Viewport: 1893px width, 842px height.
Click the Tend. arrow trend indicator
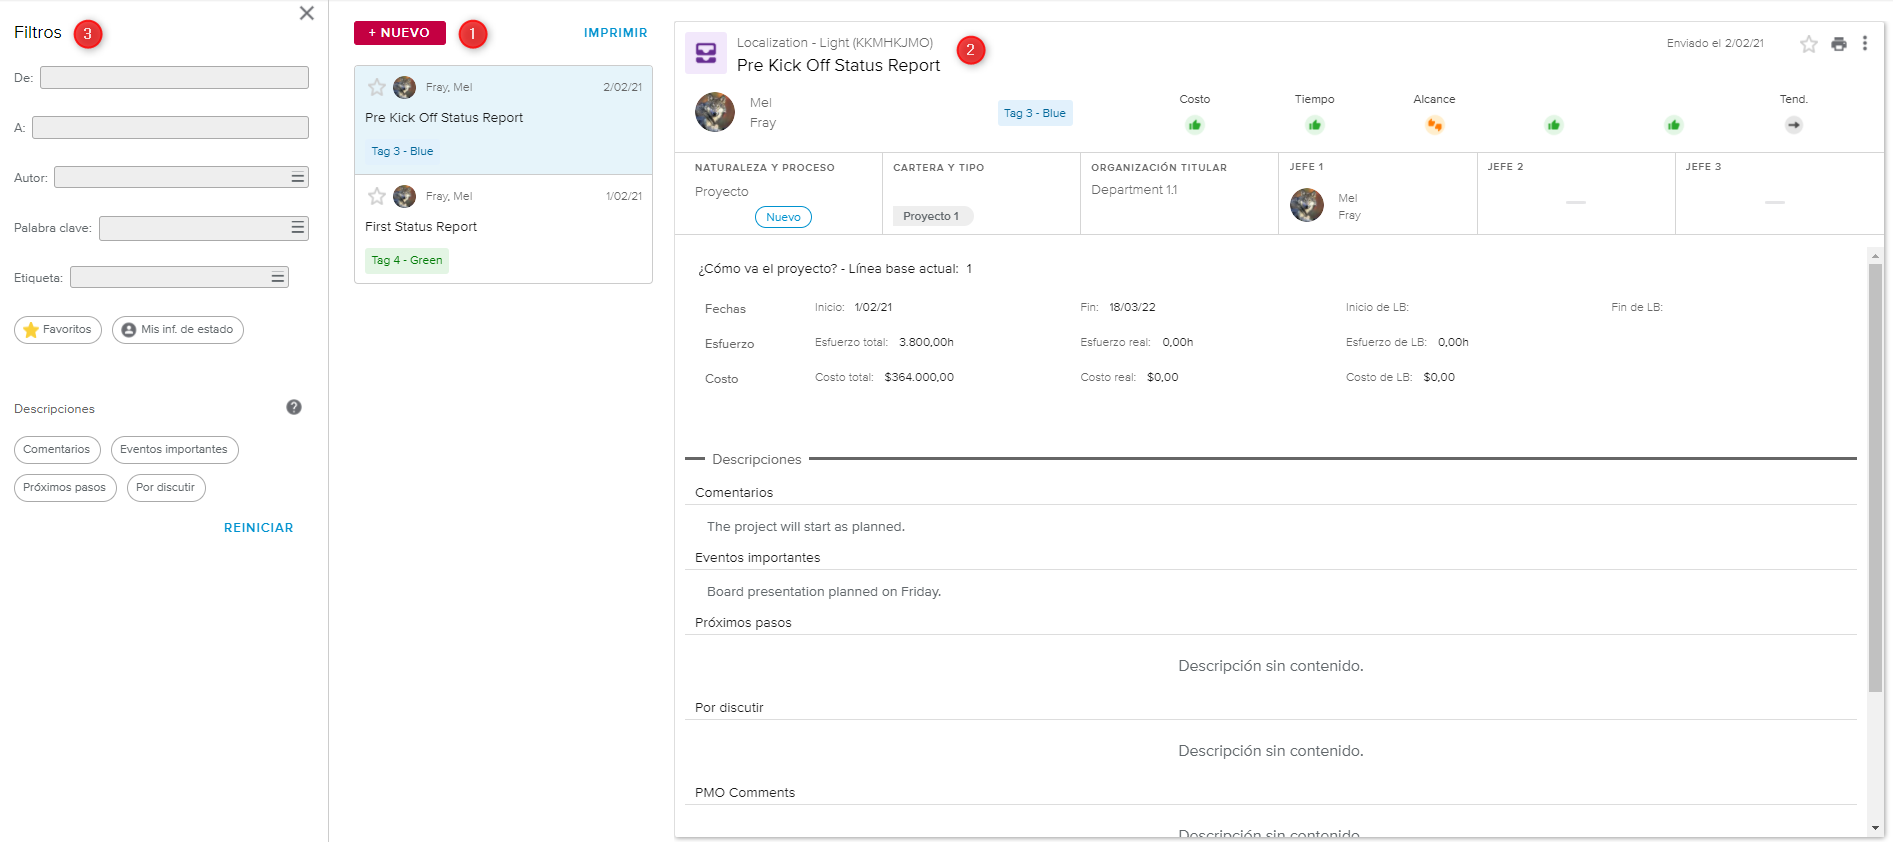[1793, 125]
